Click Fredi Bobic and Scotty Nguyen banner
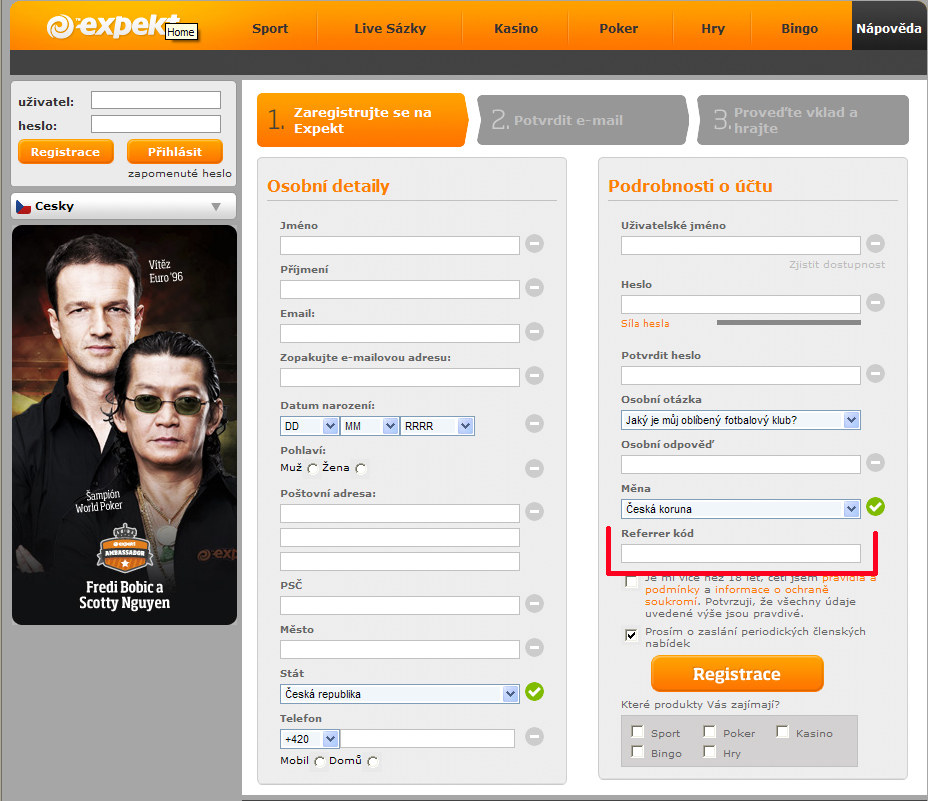 coord(124,424)
